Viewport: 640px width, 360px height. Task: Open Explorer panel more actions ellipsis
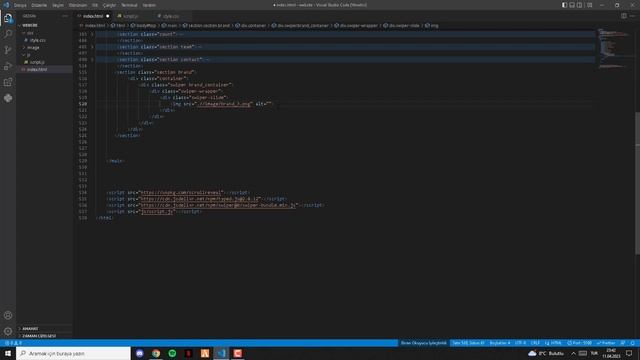tap(65, 16)
